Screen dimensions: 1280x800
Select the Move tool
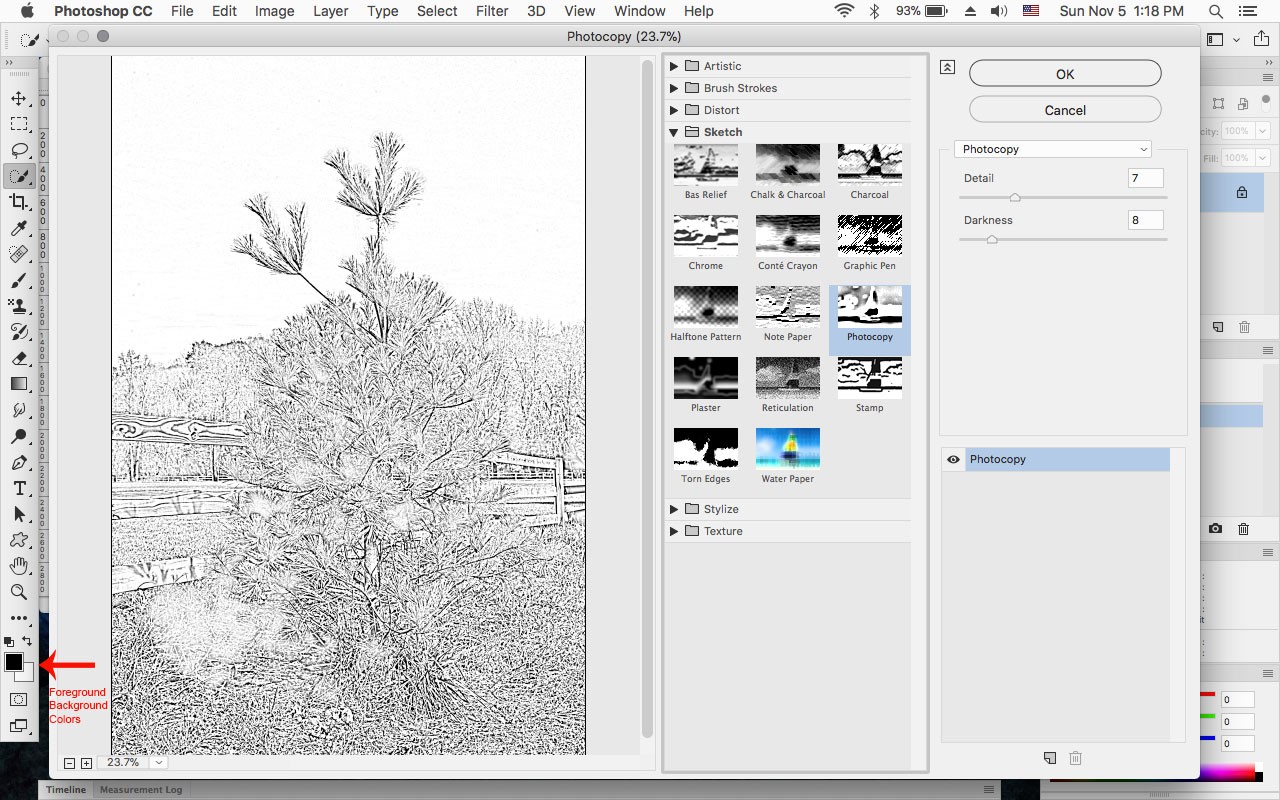click(x=18, y=99)
